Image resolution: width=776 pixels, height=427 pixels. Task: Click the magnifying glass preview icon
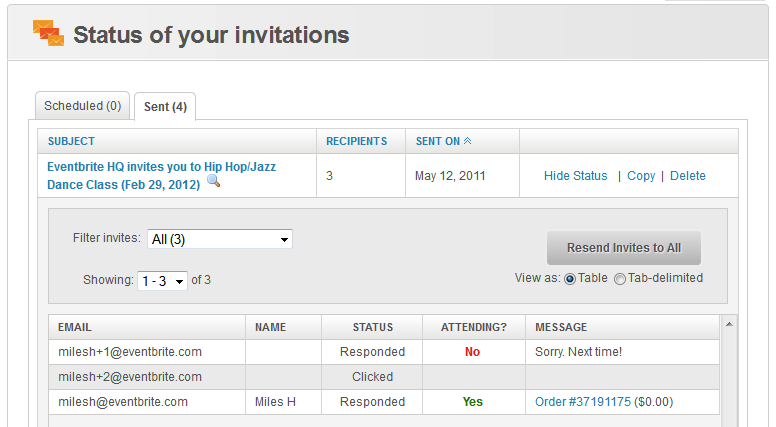point(213,181)
